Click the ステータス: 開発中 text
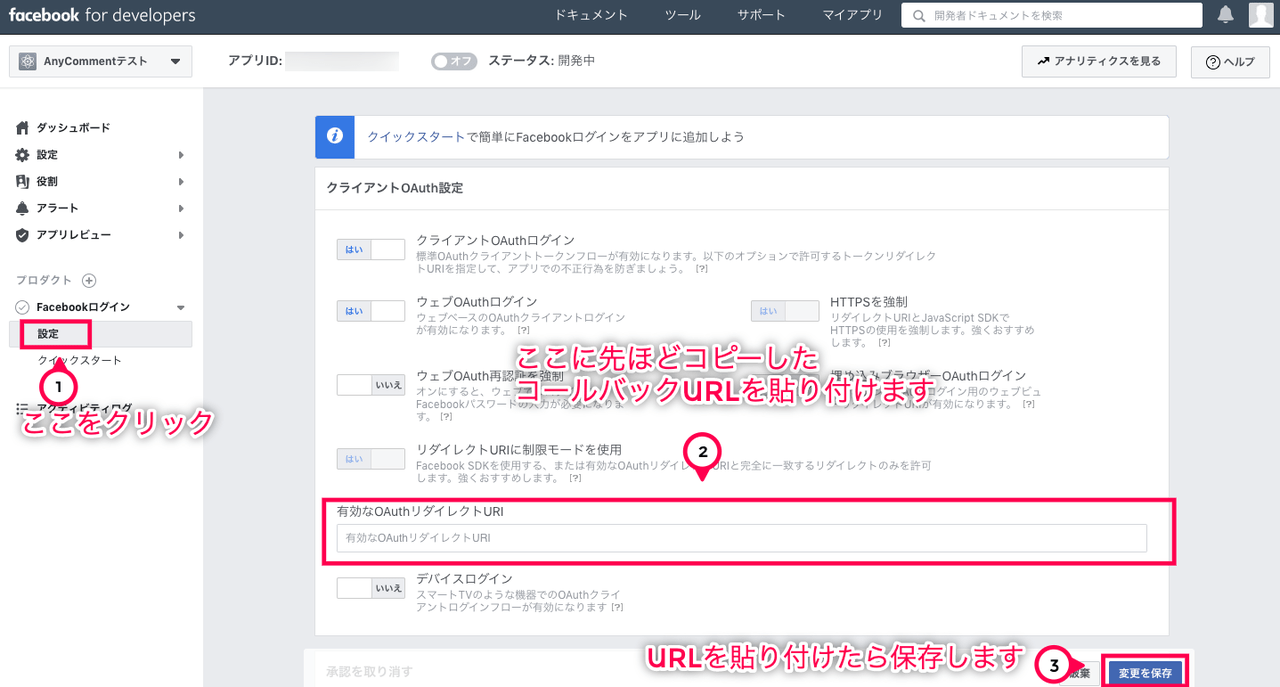The width and height of the screenshot is (1280, 687). point(542,61)
